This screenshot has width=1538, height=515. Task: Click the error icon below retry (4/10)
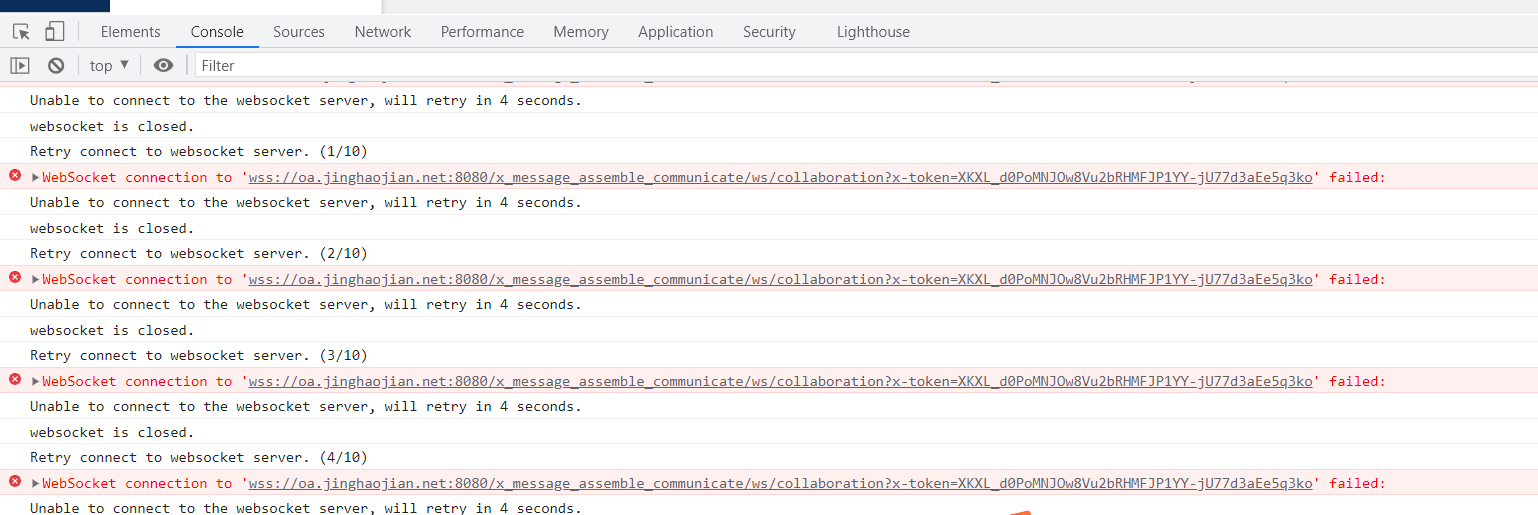[x=15, y=482]
